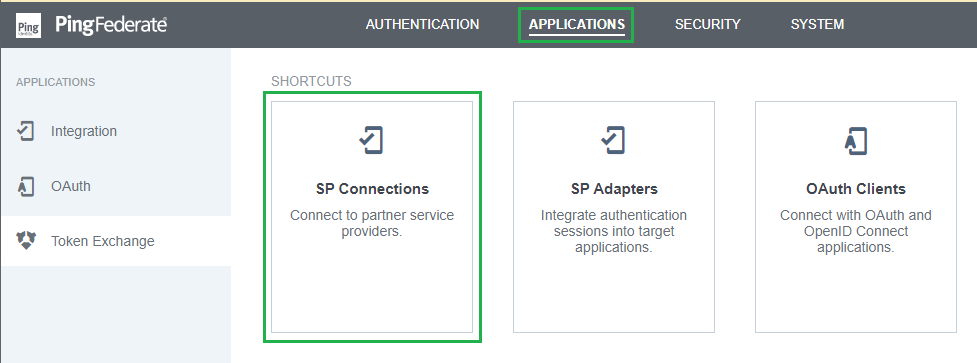Click the Token Exchange sidebar icon
The image size is (977, 363).
[x=26, y=240]
